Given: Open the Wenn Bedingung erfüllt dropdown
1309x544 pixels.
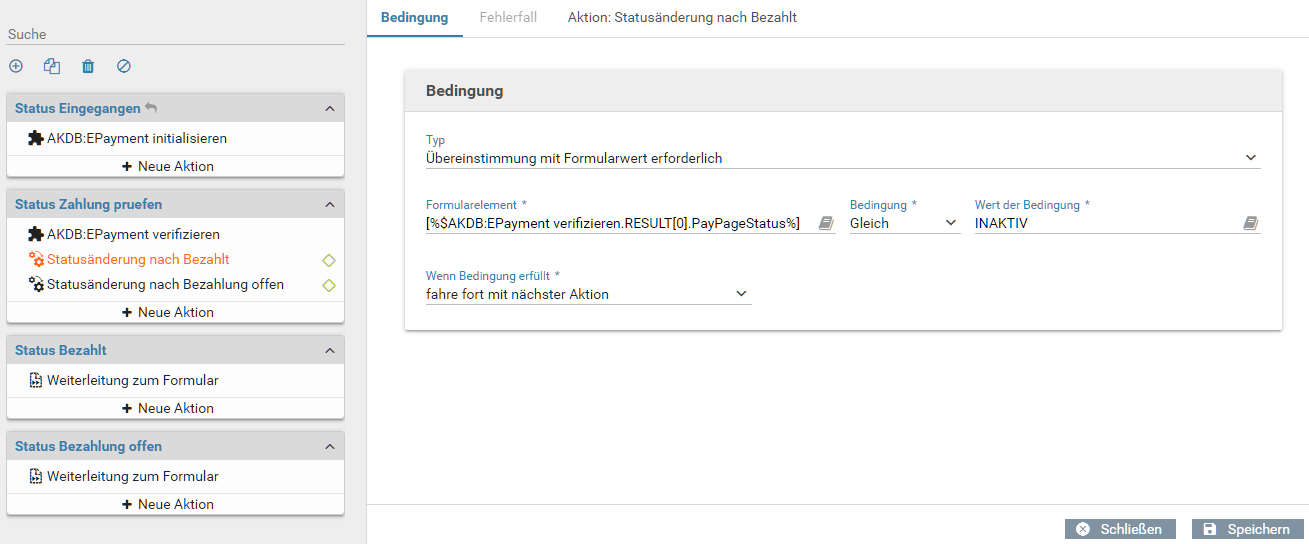Looking at the screenshot, I should 588,294.
